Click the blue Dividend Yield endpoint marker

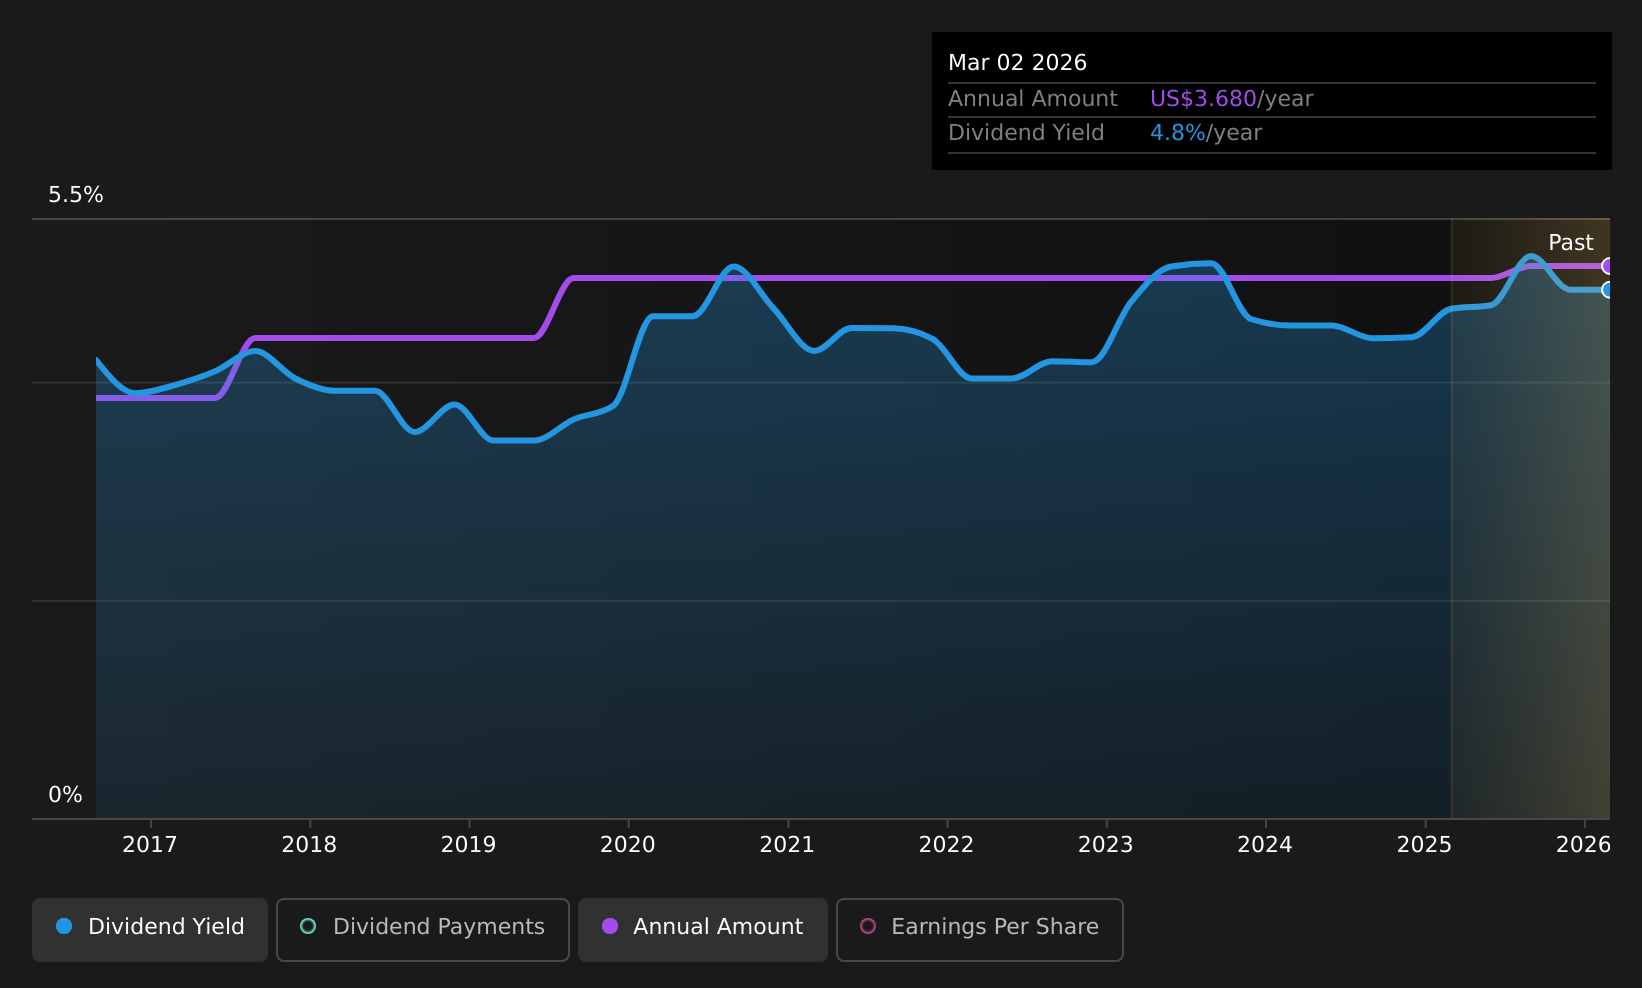pos(1608,290)
